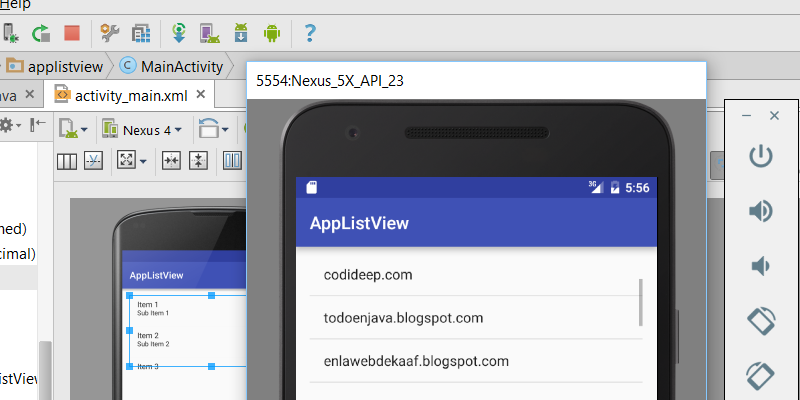Click the Sync Project with Gradle icon
The height and width of the screenshot is (400, 800).
178,34
